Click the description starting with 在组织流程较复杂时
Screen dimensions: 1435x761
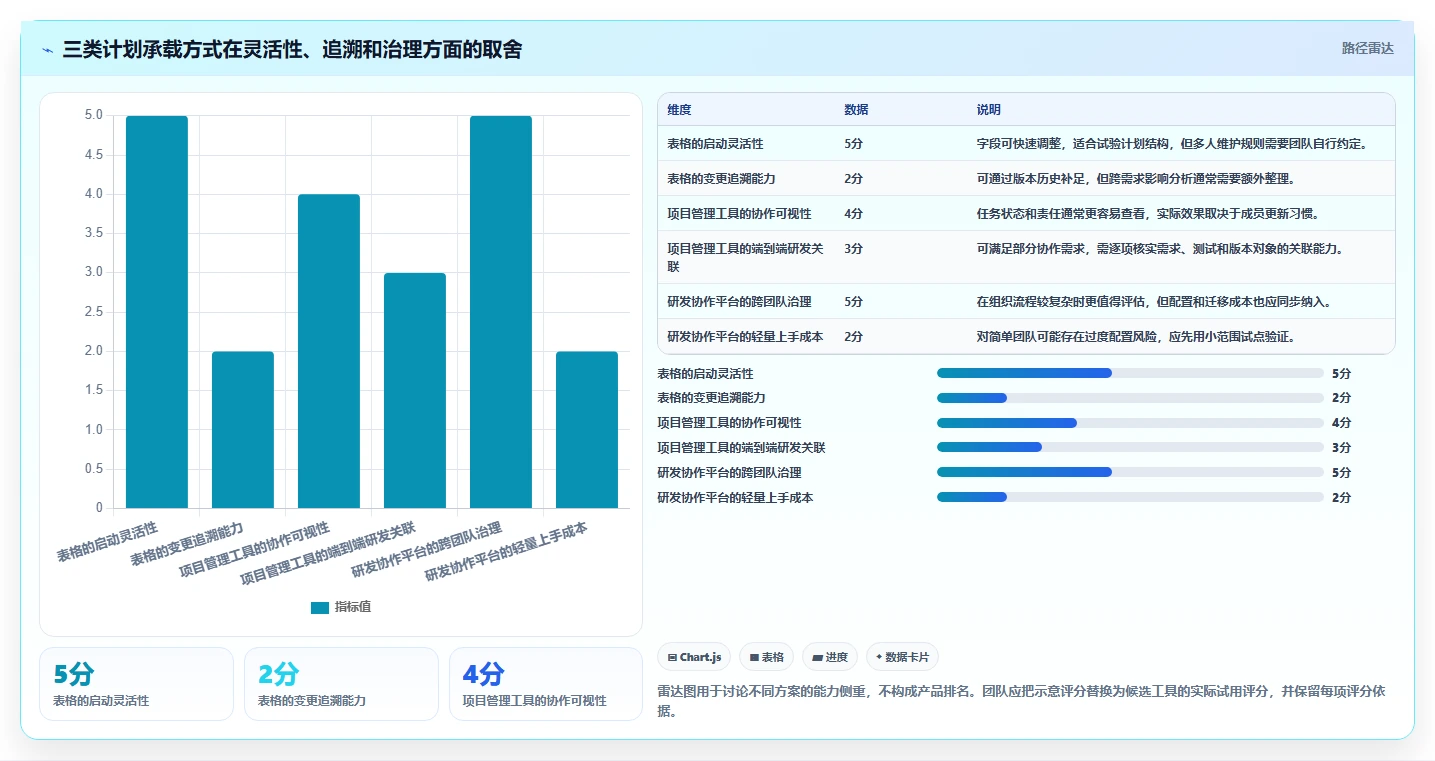click(1154, 302)
